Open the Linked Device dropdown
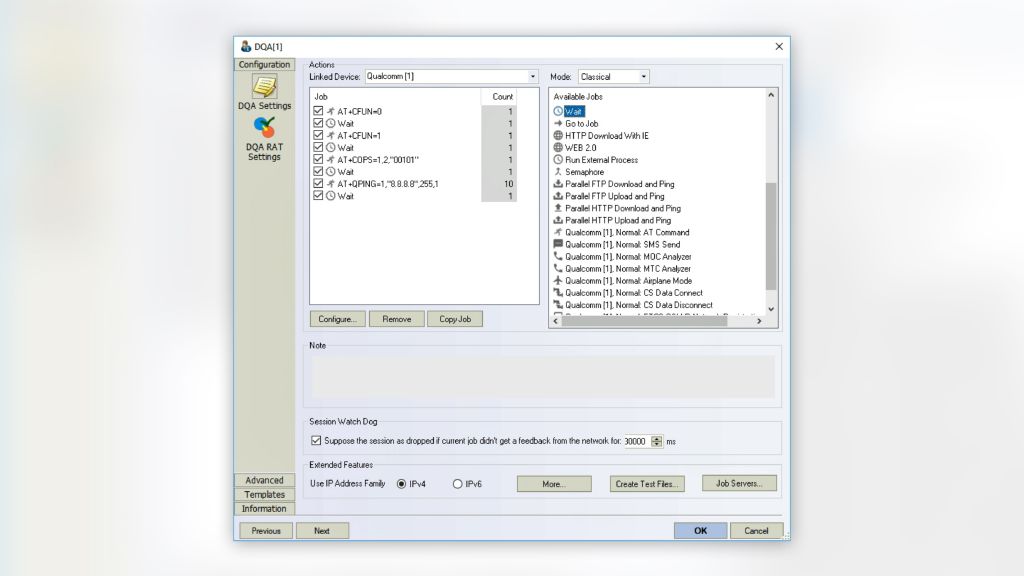Viewport: 1024px width, 576px height. [535, 76]
